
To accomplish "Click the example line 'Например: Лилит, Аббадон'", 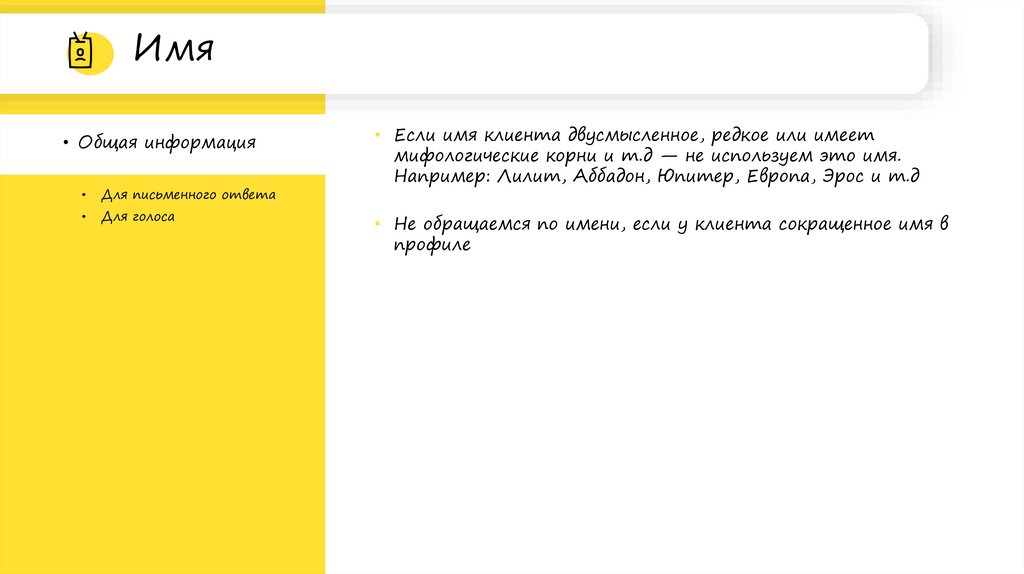I will tap(656, 176).
